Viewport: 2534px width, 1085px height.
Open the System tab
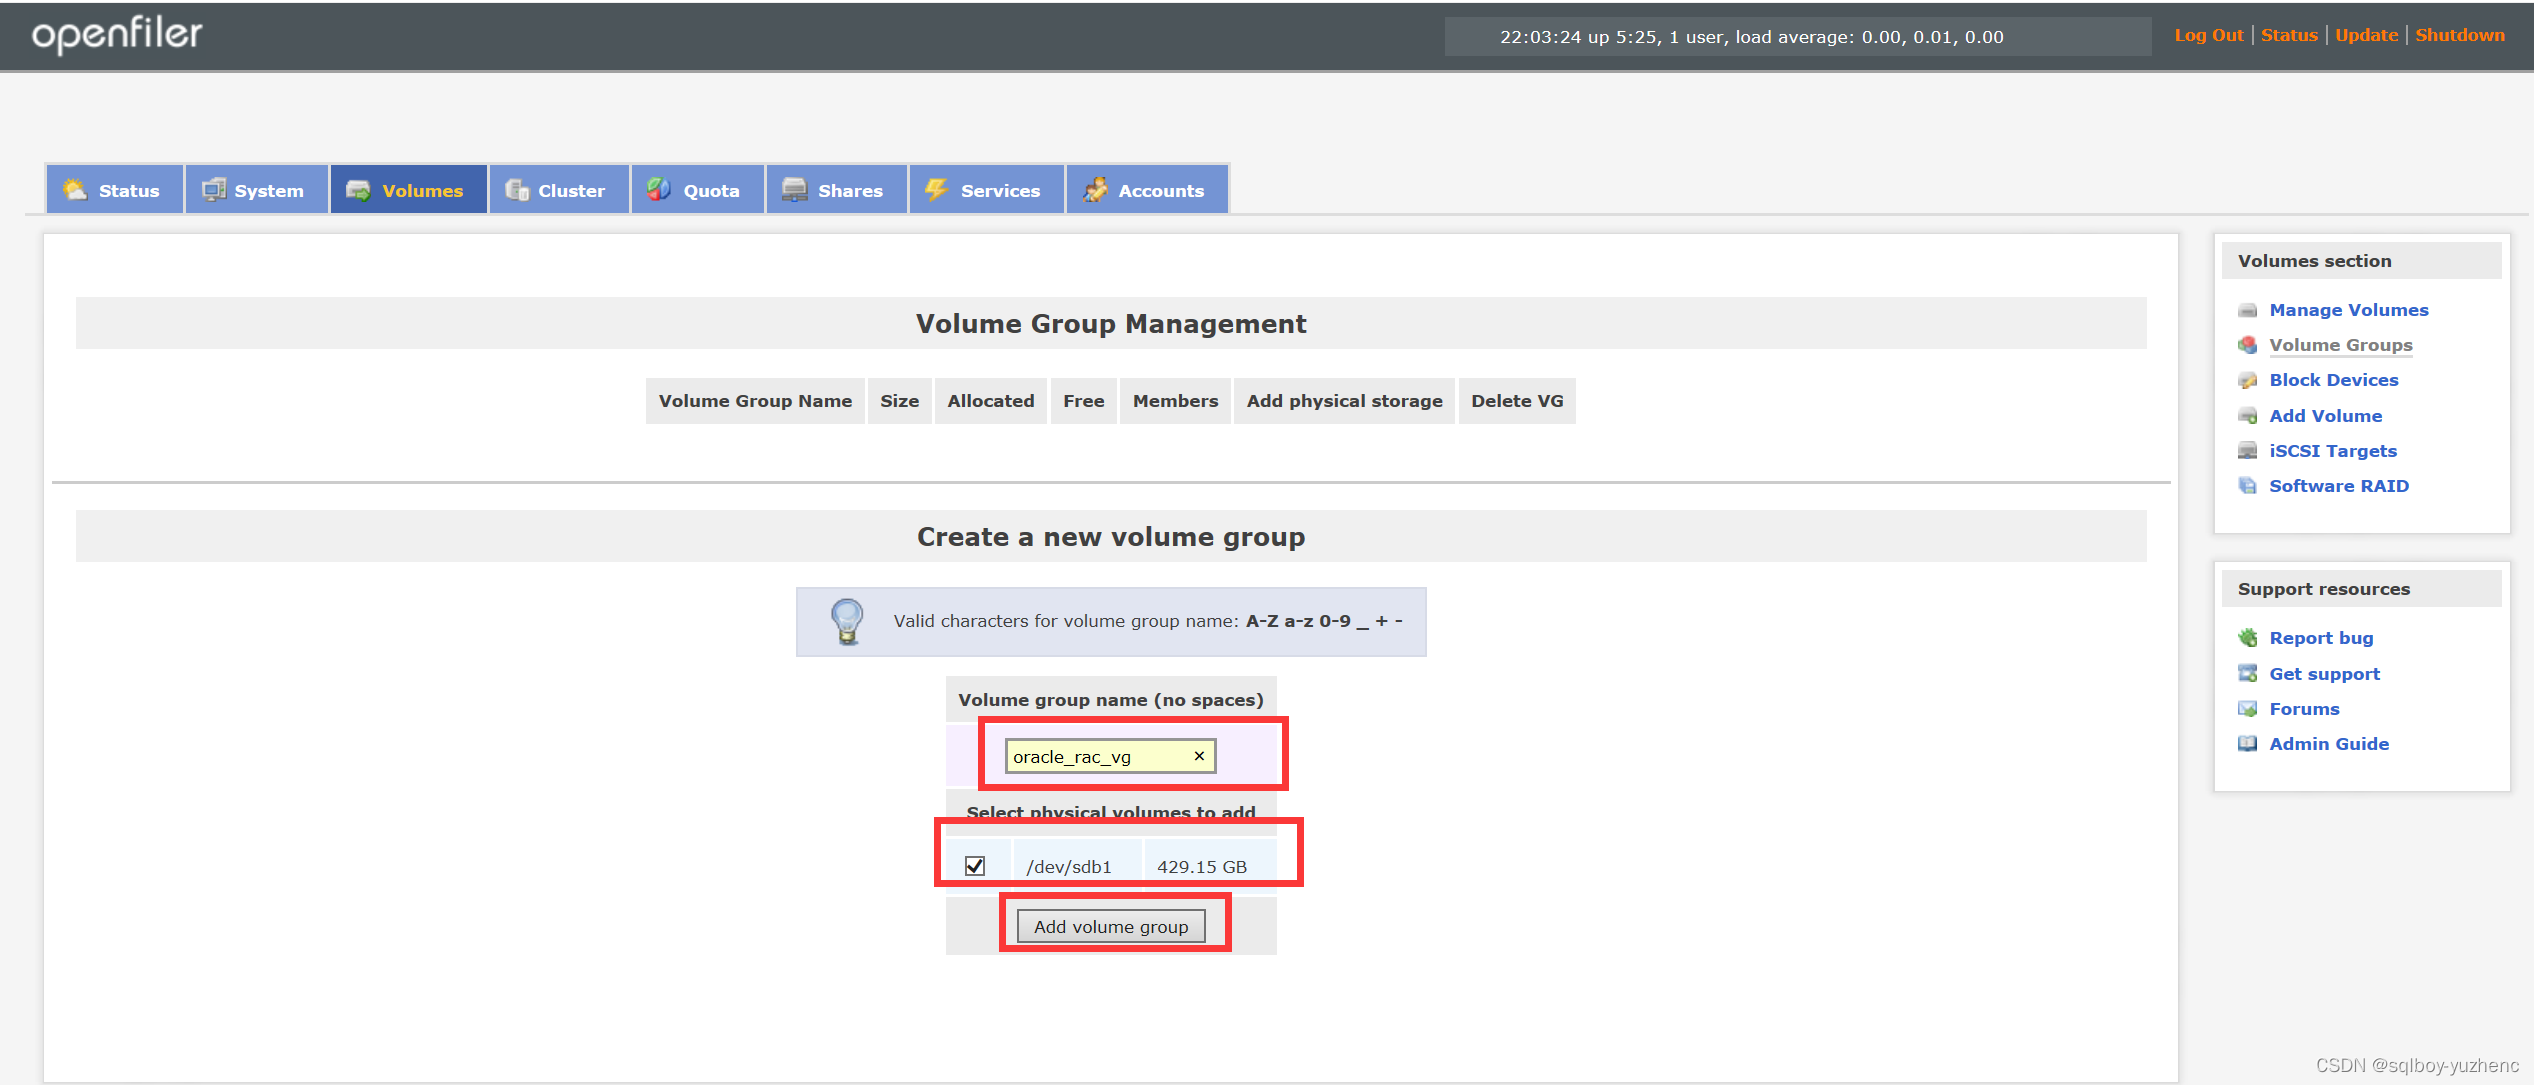256,190
